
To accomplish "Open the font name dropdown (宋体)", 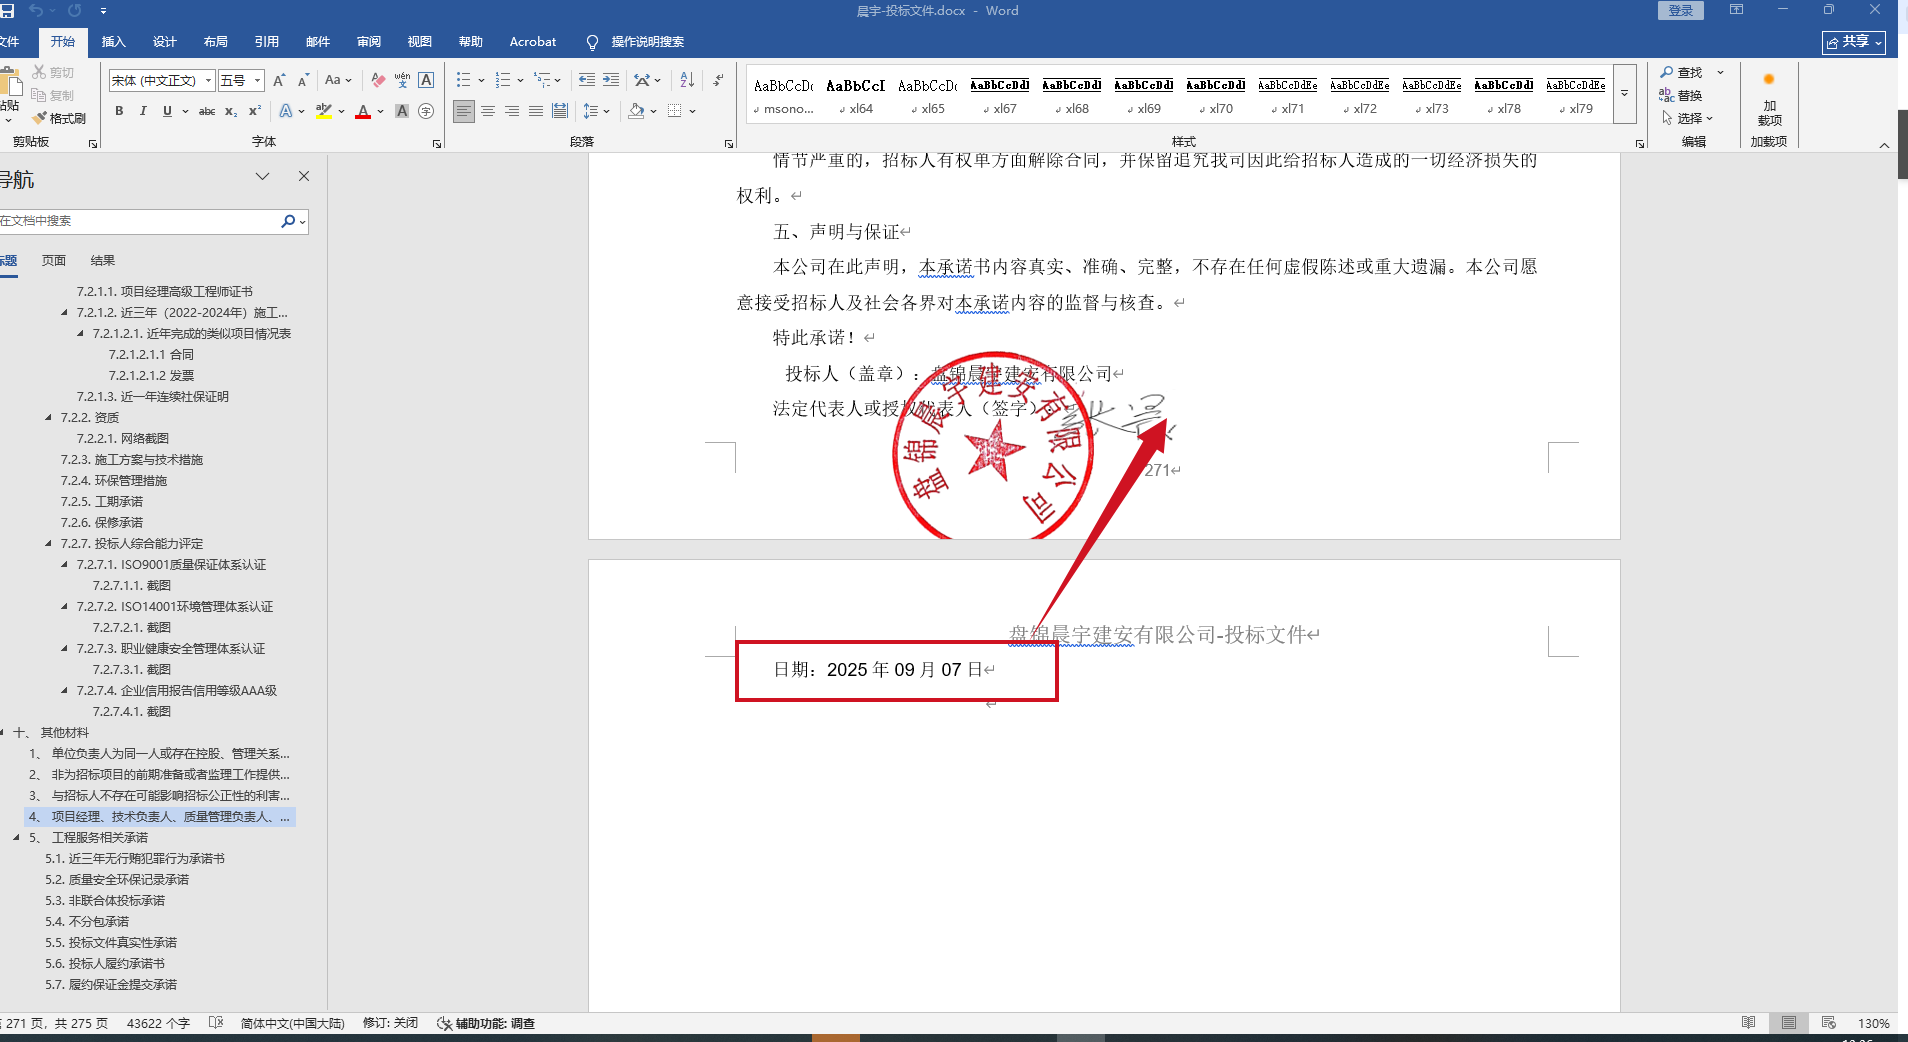I will pos(209,80).
